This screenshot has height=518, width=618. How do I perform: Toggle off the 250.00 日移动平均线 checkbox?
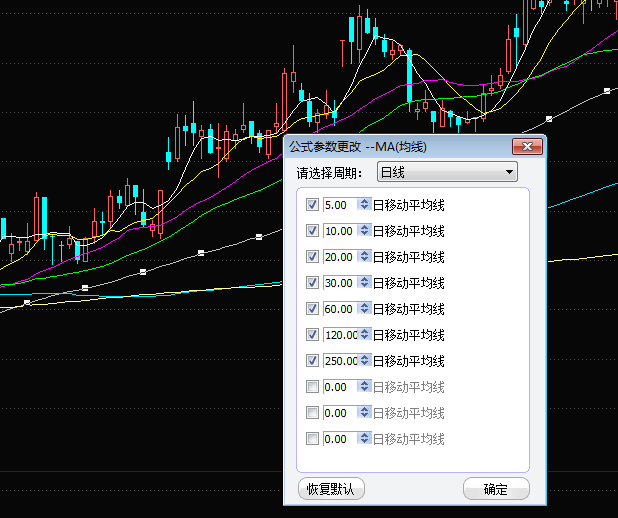(313, 361)
